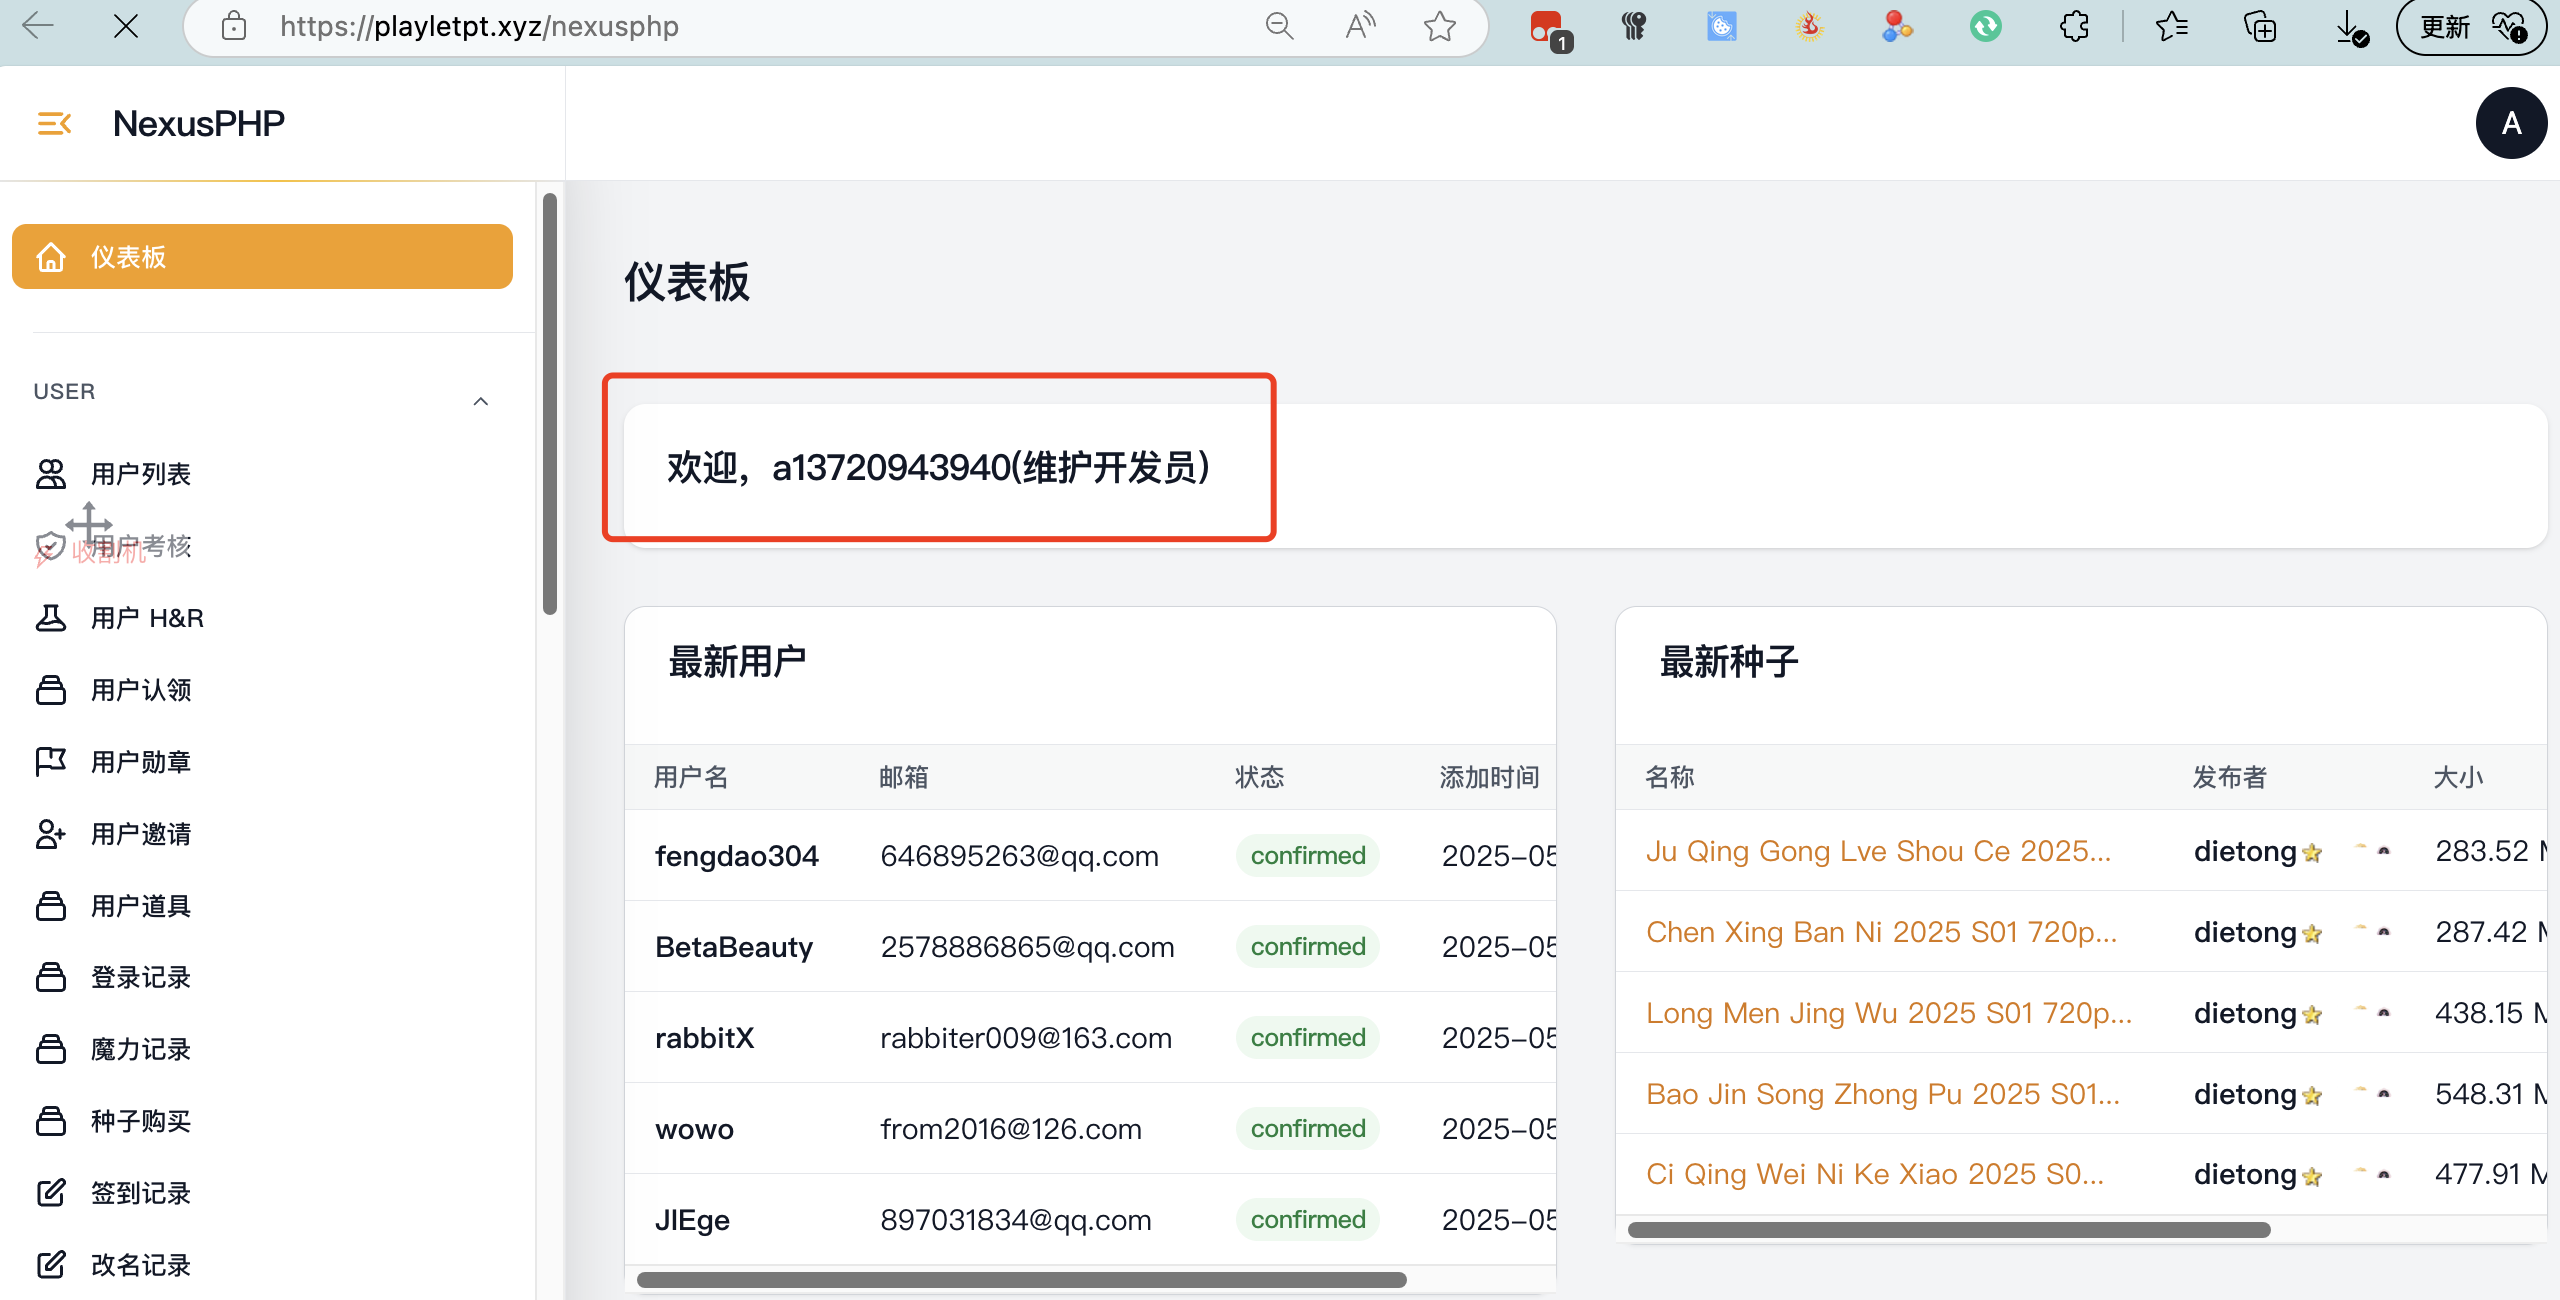This screenshot has height=1300, width=2560.
Task: Open the browser favorites list icon
Action: coord(2172,26)
